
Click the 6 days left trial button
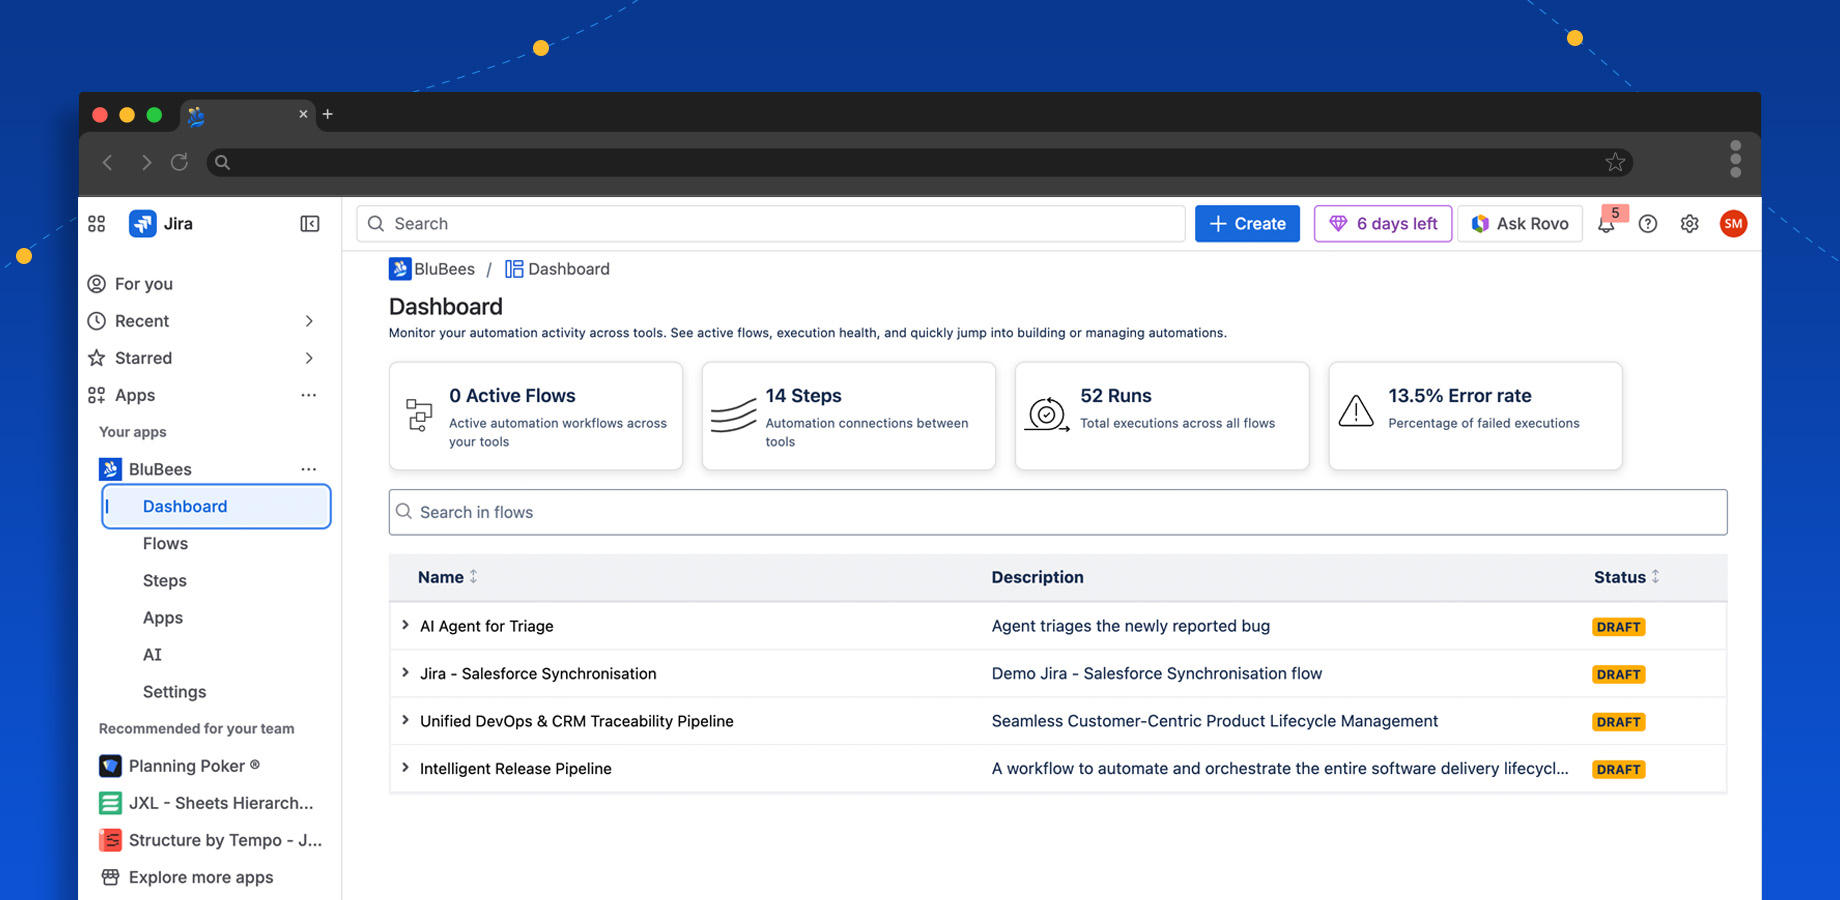(x=1383, y=224)
